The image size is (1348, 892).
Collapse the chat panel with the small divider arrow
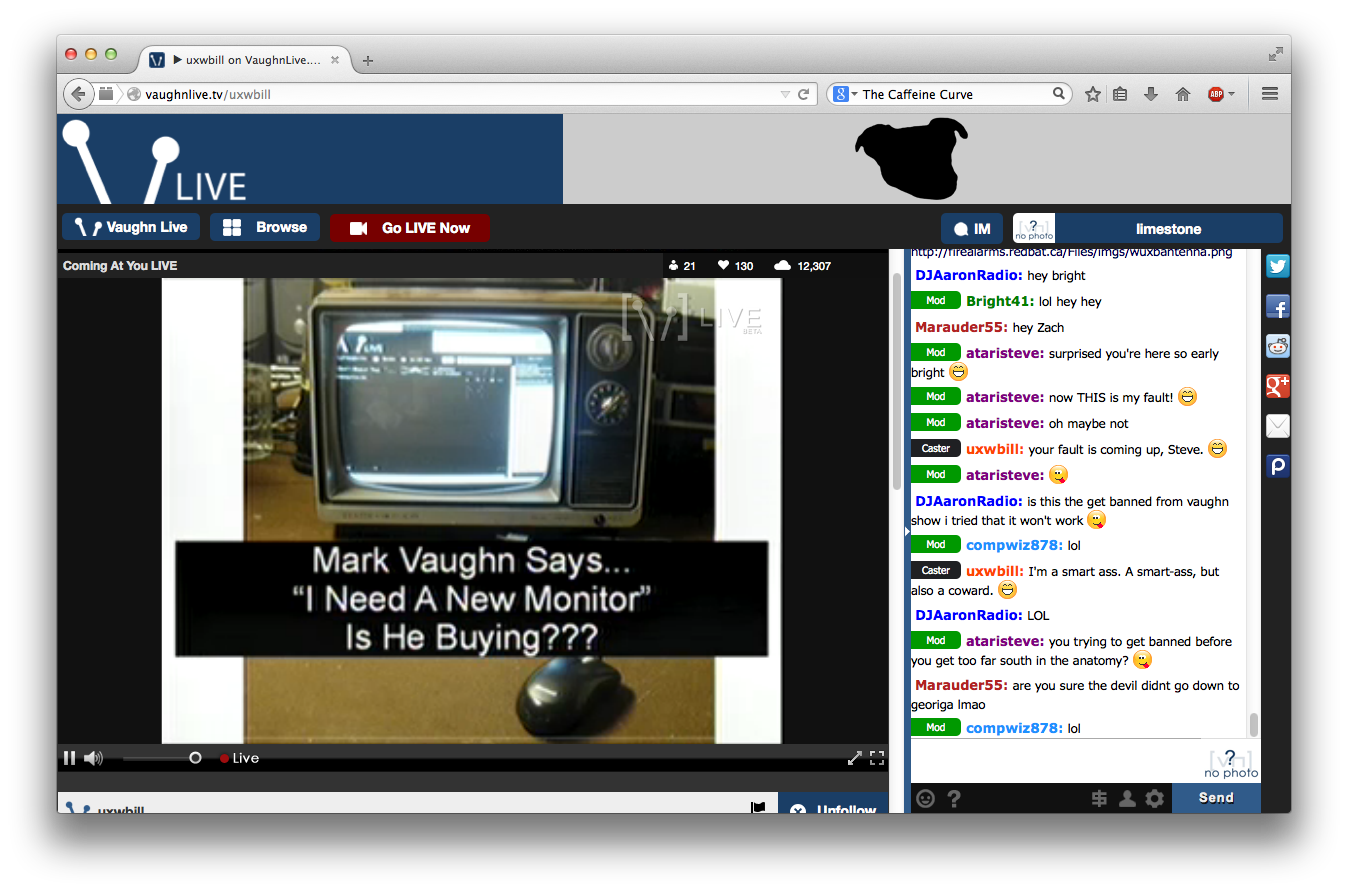907,532
